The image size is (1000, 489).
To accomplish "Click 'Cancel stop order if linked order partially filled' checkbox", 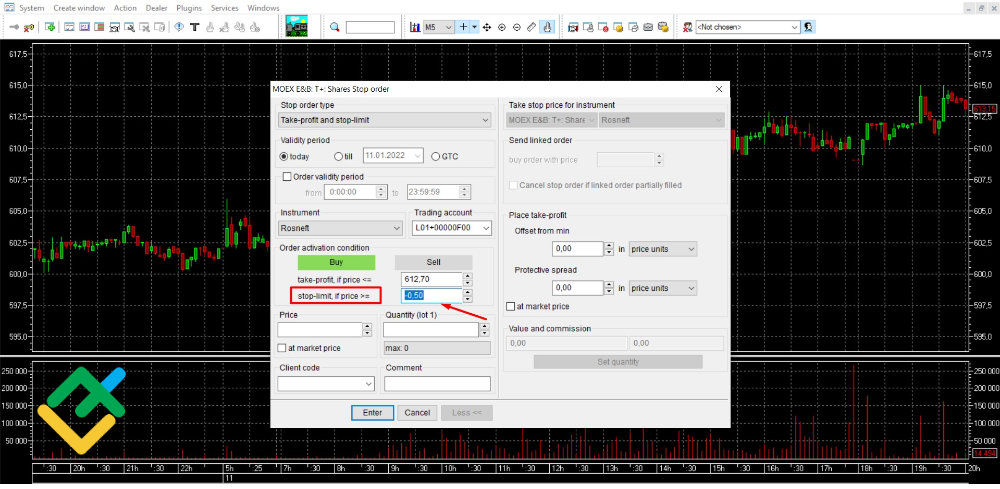I will click(513, 185).
